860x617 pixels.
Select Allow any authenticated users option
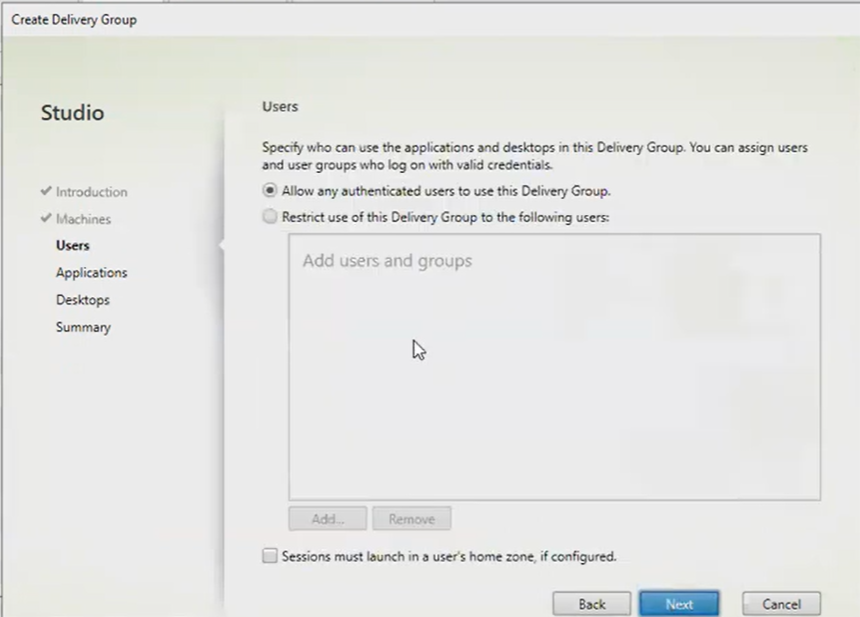[270, 190]
